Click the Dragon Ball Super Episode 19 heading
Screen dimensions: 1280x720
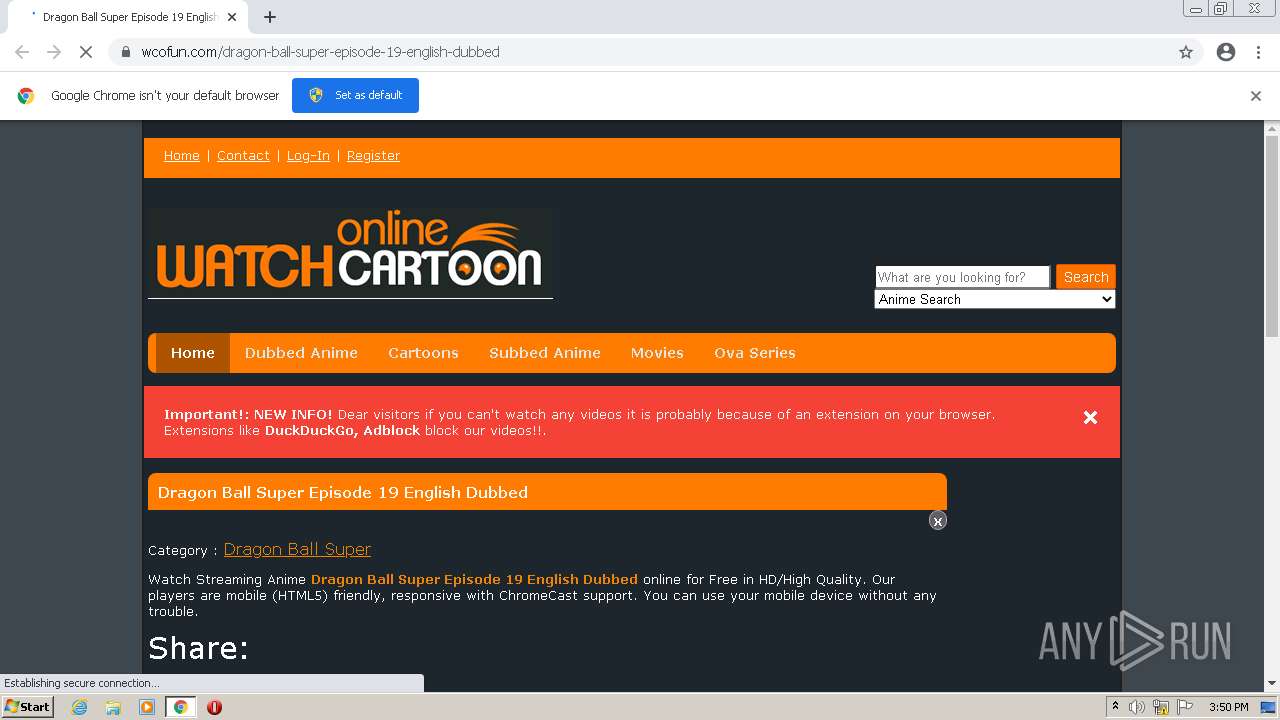click(343, 492)
